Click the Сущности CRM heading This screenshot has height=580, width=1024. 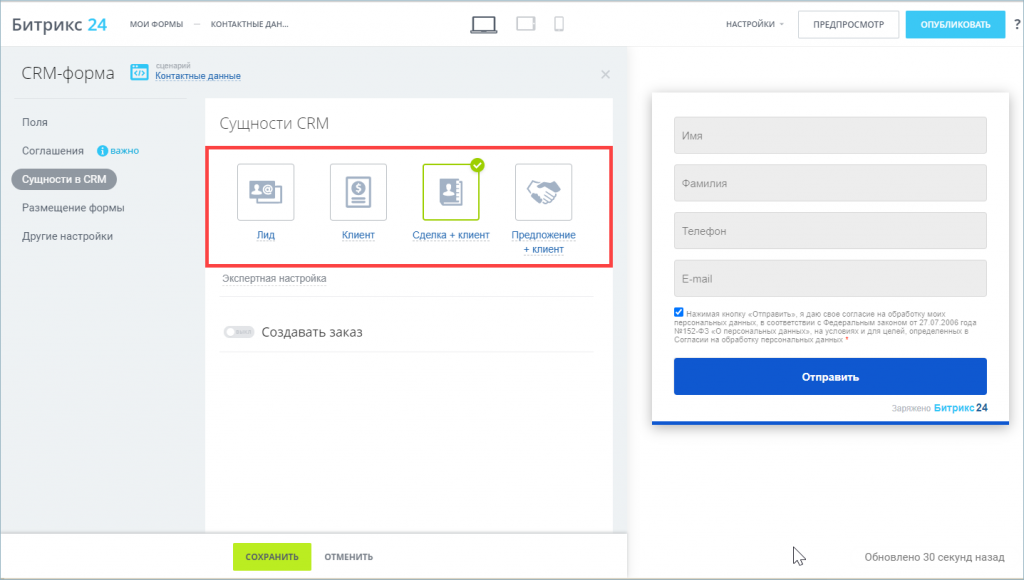point(274,123)
